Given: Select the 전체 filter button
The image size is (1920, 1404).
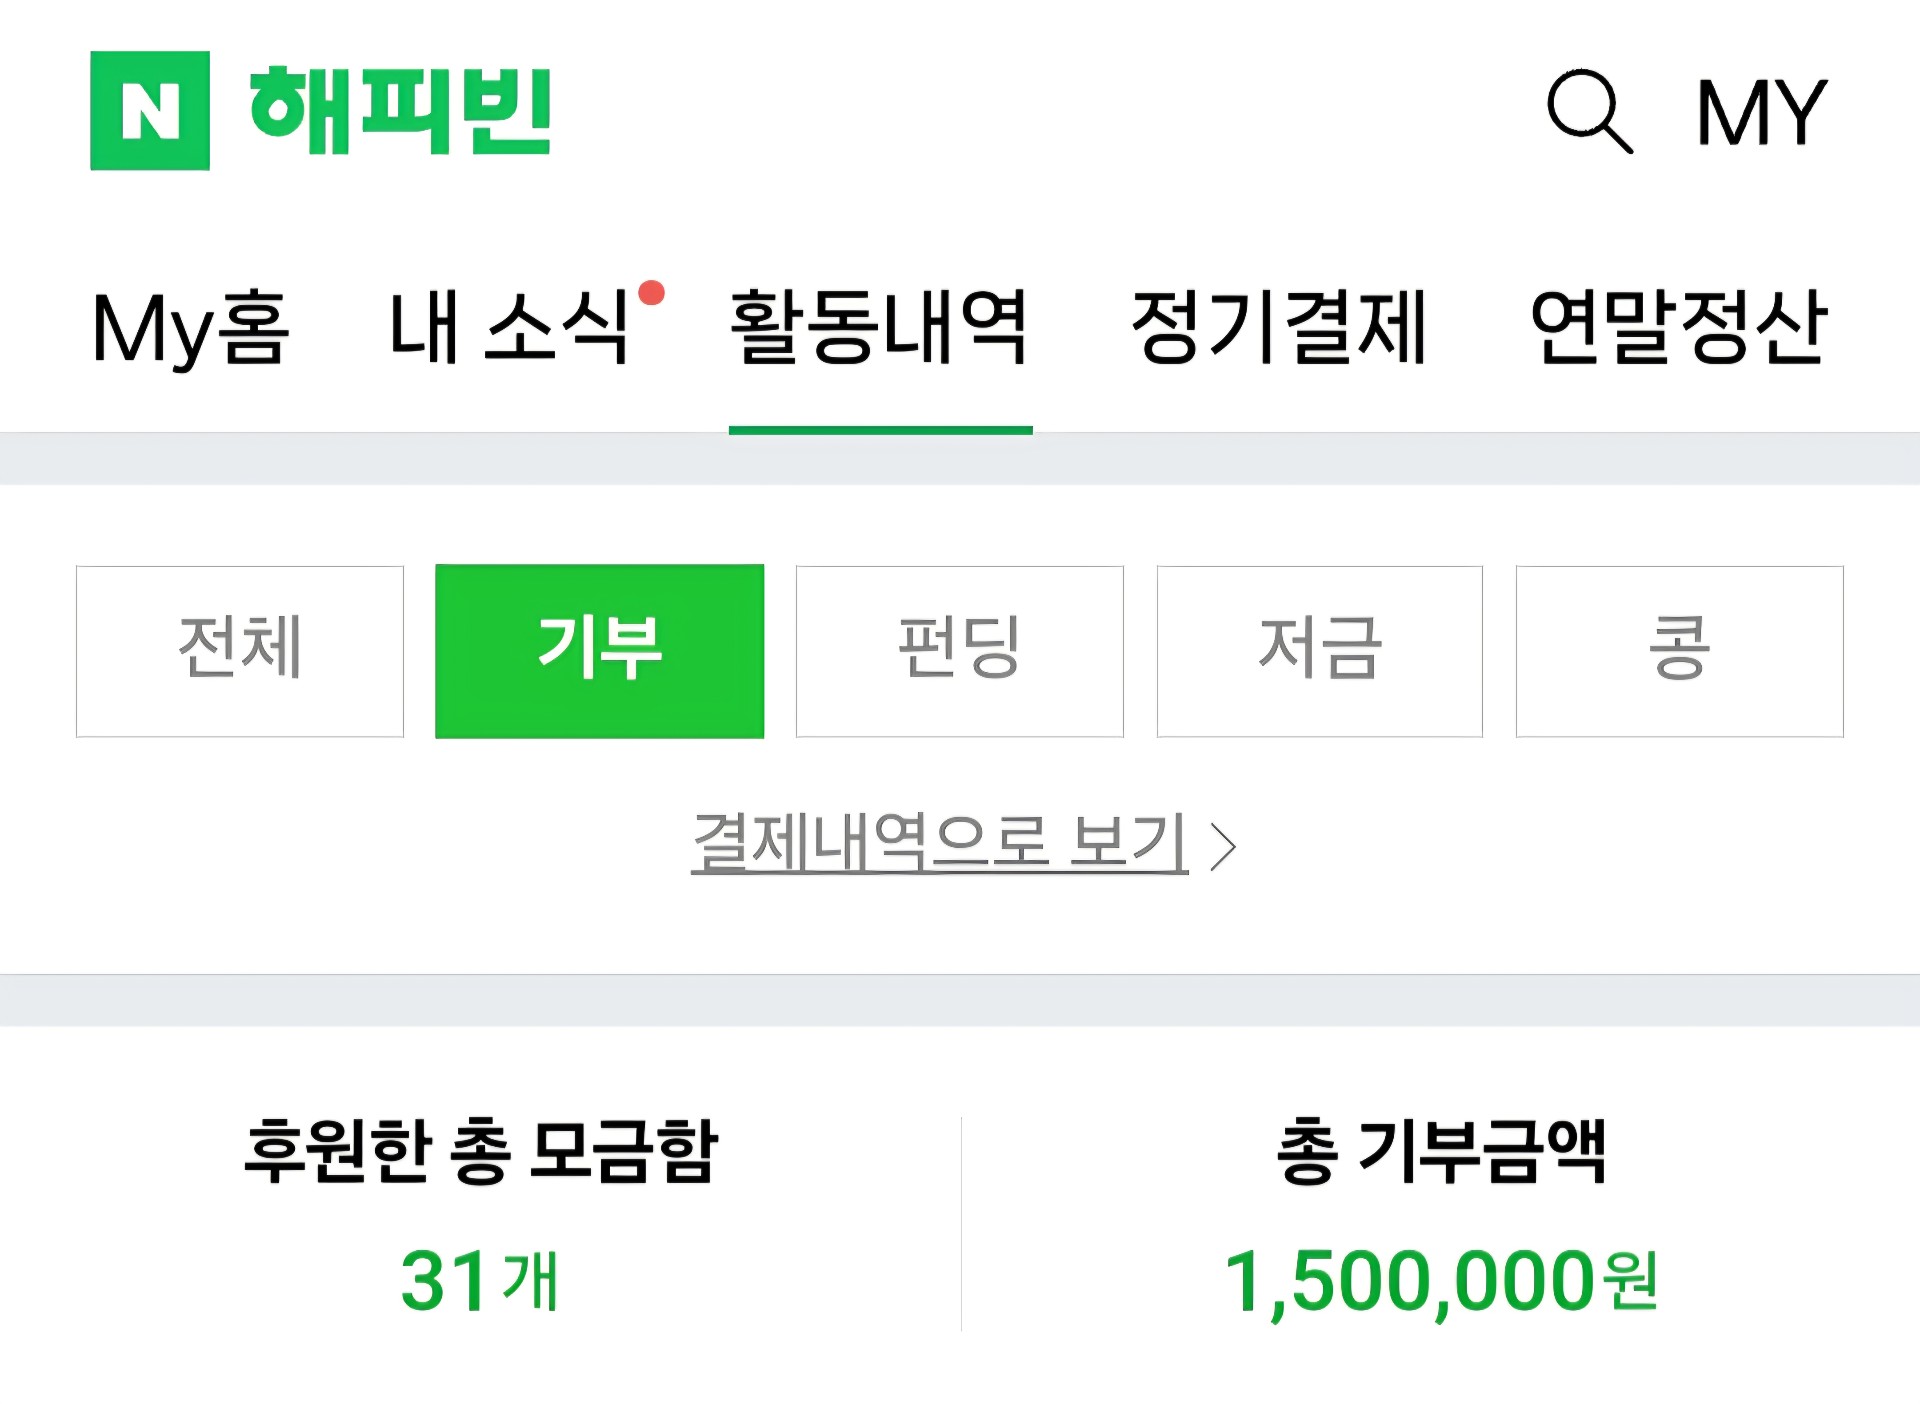Looking at the screenshot, I should pos(240,651).
